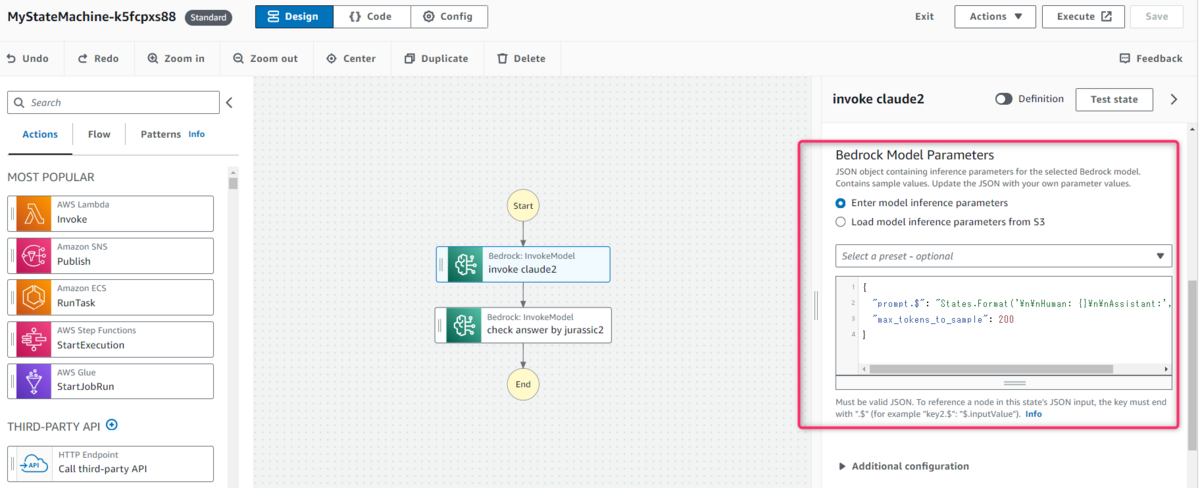
Task: Click the Amazon ECS RunTask icon
Action: click(33, 297)
